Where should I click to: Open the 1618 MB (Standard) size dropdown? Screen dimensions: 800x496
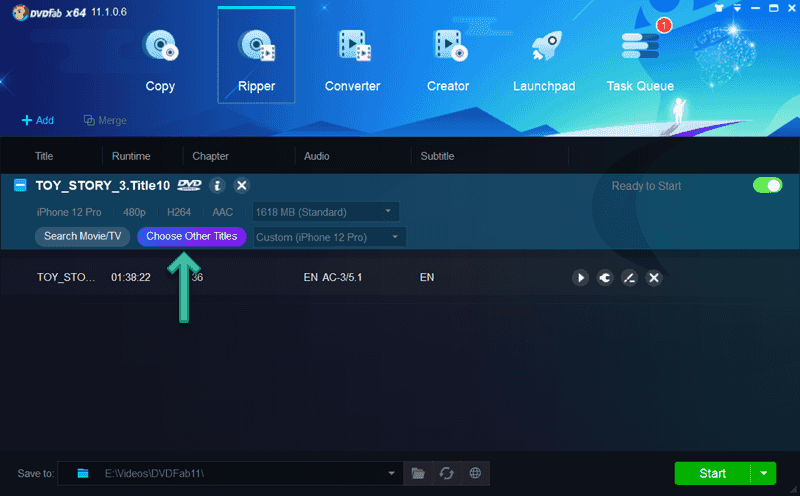[326, 212]
